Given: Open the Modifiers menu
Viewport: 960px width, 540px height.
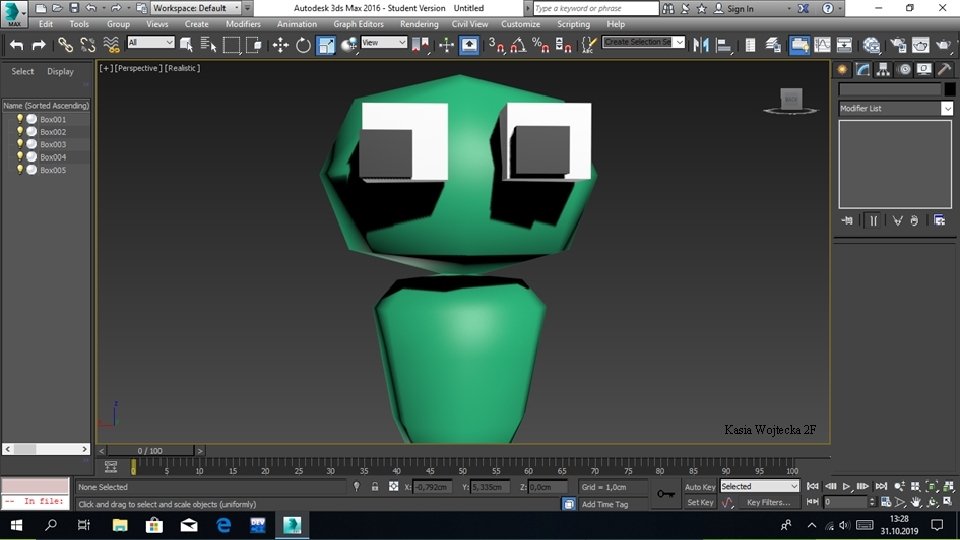Looking at the screenshot, I should (x=243, y=24).
